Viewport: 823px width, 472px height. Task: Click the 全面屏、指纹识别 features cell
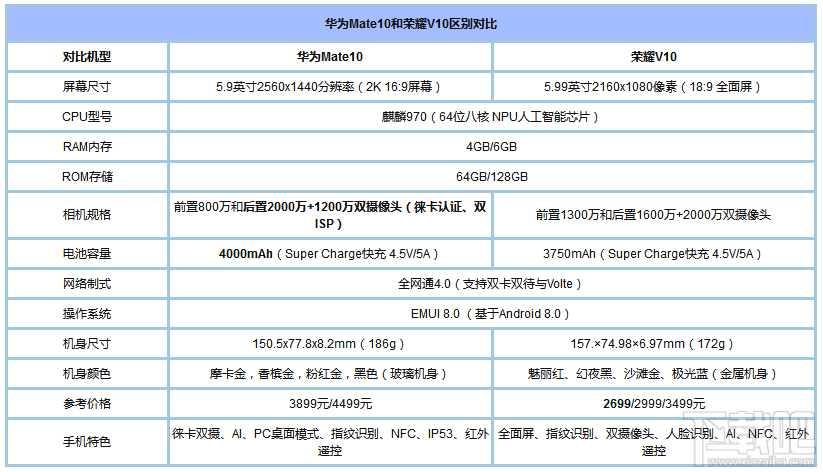point(653,442)
